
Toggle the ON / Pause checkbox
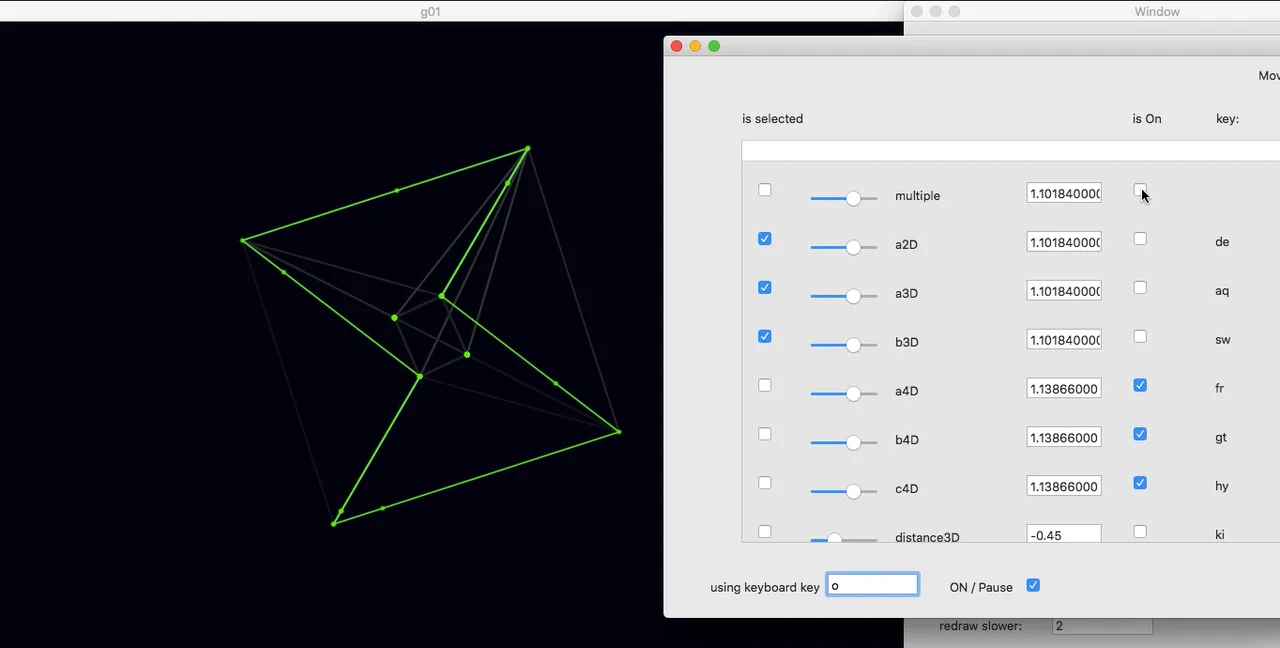[x=1033, y=586]
